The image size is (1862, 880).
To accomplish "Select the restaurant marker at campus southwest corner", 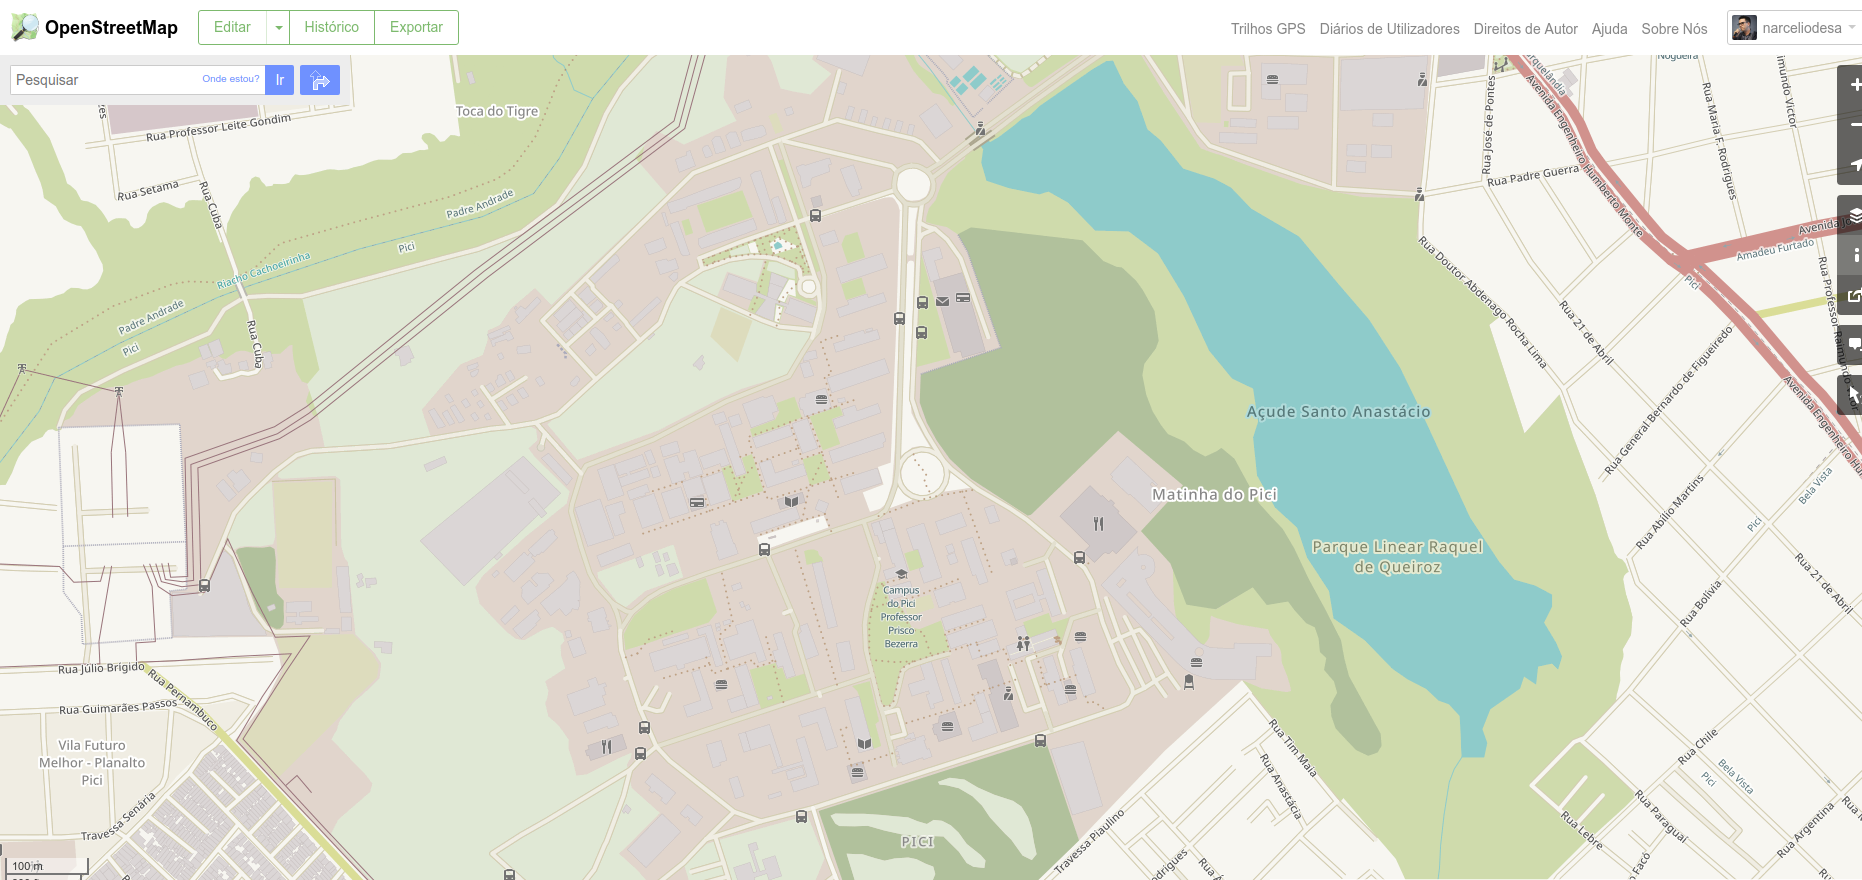I will click(606, 747).
